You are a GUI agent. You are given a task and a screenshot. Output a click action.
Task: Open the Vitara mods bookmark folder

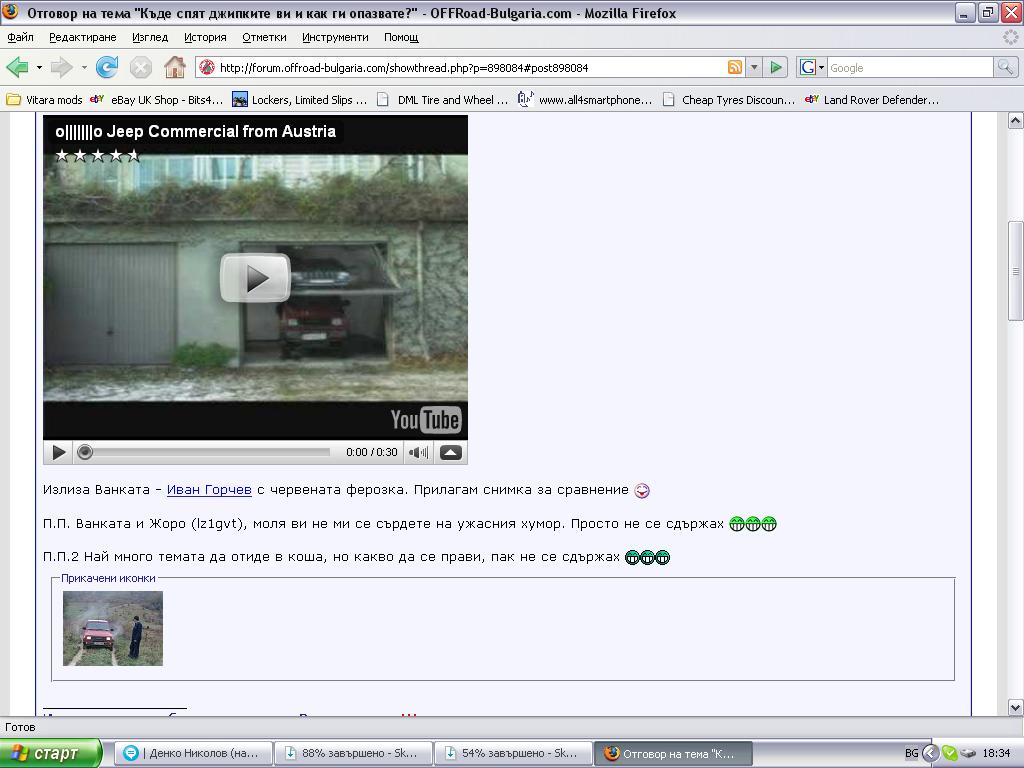click(x=44, y=100)
